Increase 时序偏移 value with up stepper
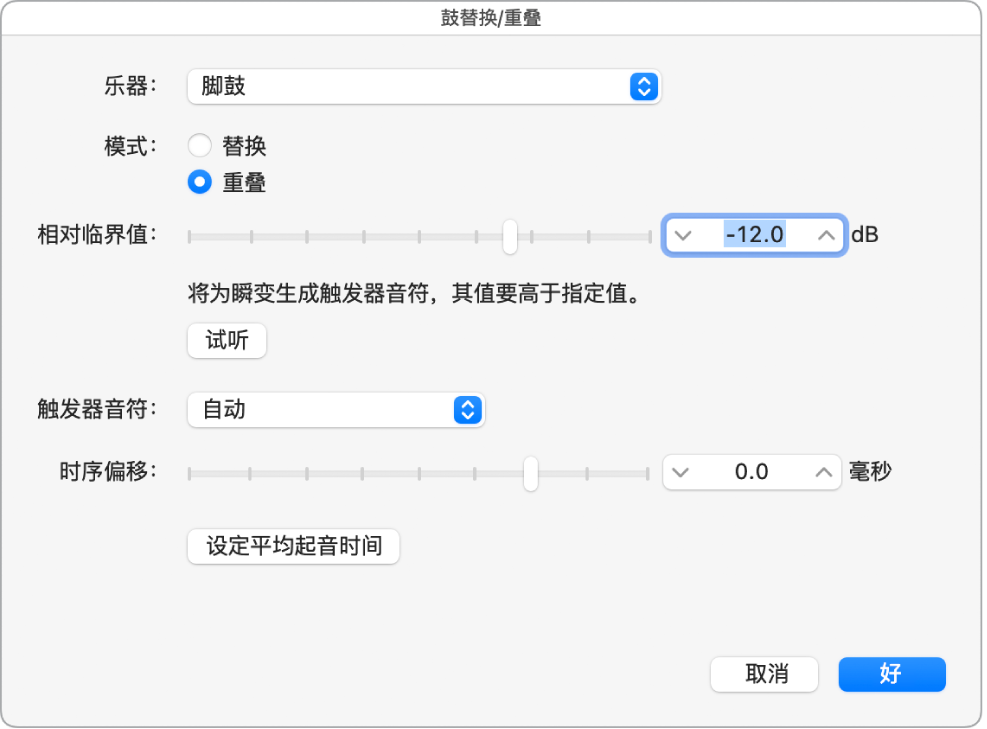This screenshot has width=987, height=729. [x=820, y=471]
